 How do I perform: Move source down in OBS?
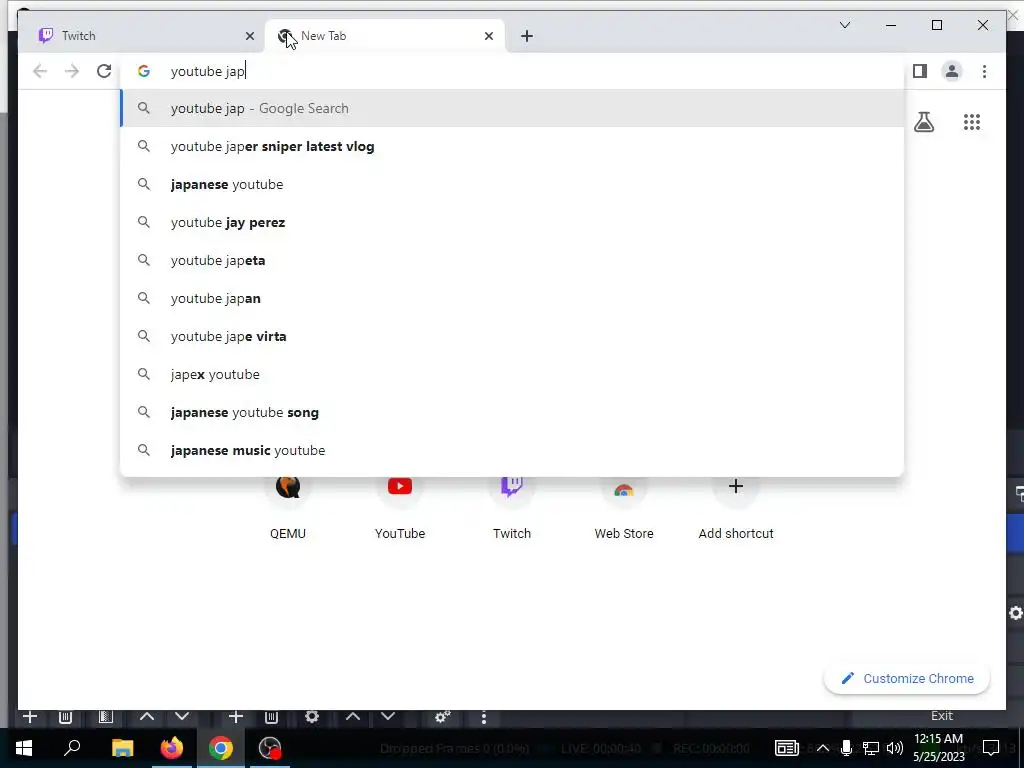[x=388, y=717]
